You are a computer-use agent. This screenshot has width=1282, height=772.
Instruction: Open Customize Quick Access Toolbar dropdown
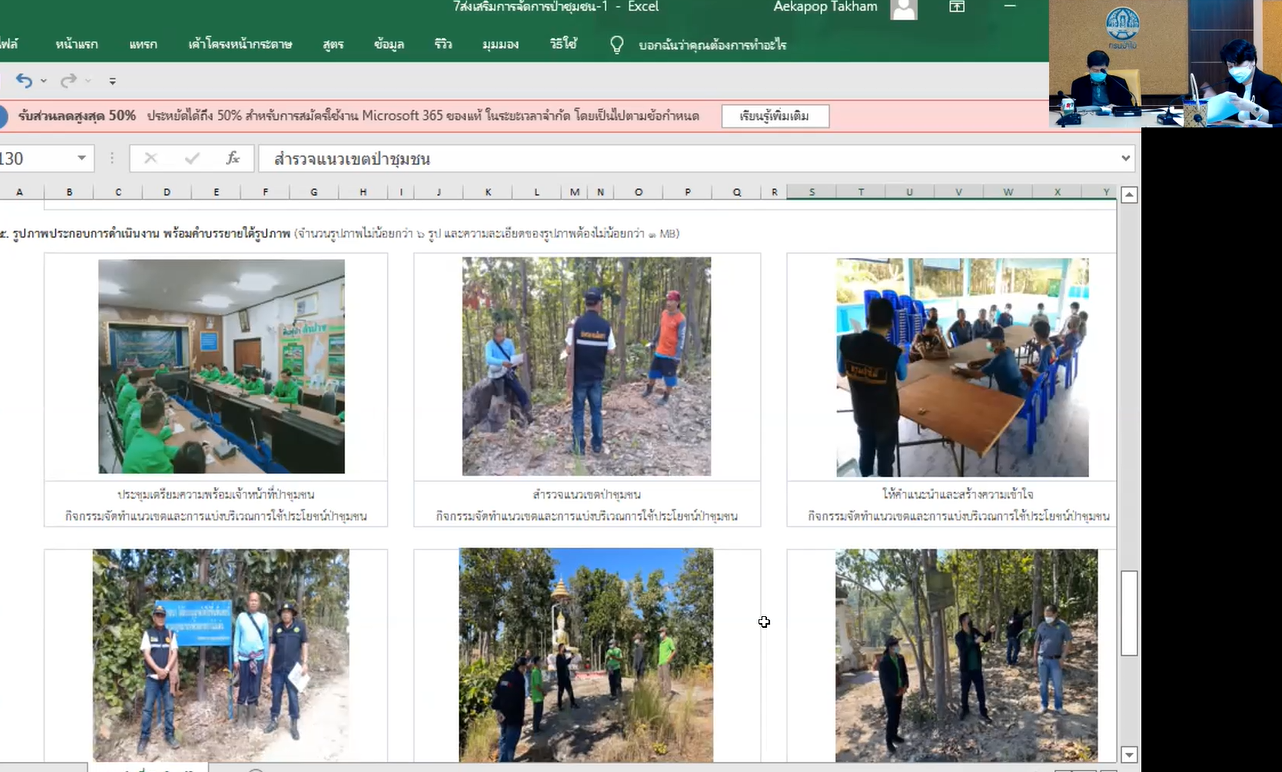(112, 81)
